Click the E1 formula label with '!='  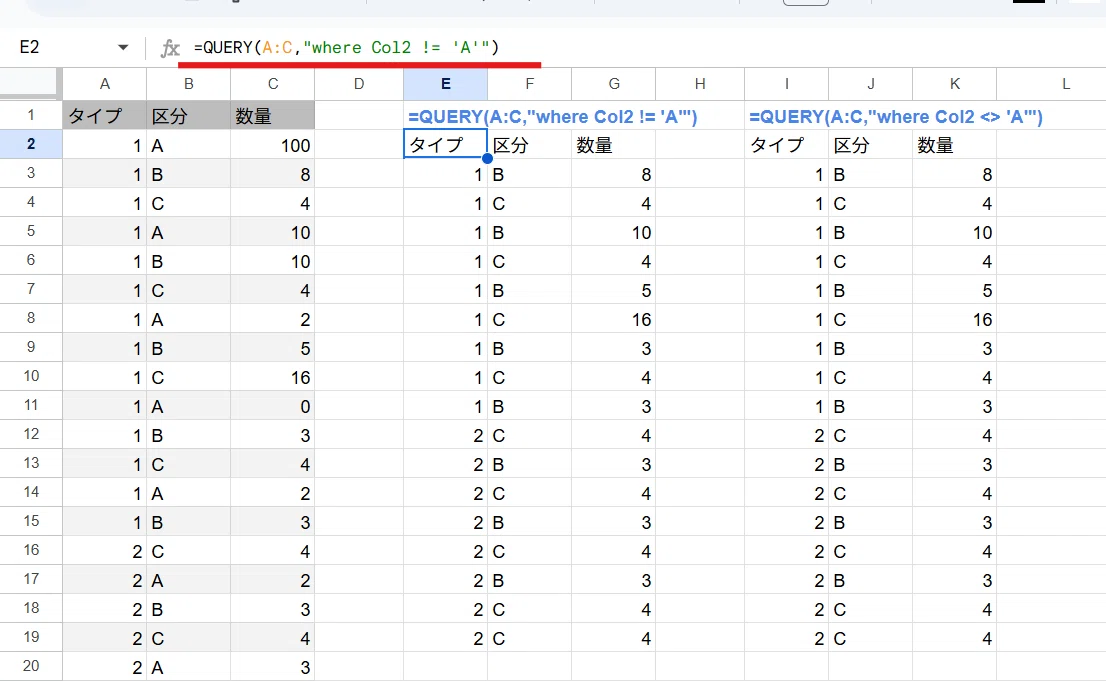552,116
